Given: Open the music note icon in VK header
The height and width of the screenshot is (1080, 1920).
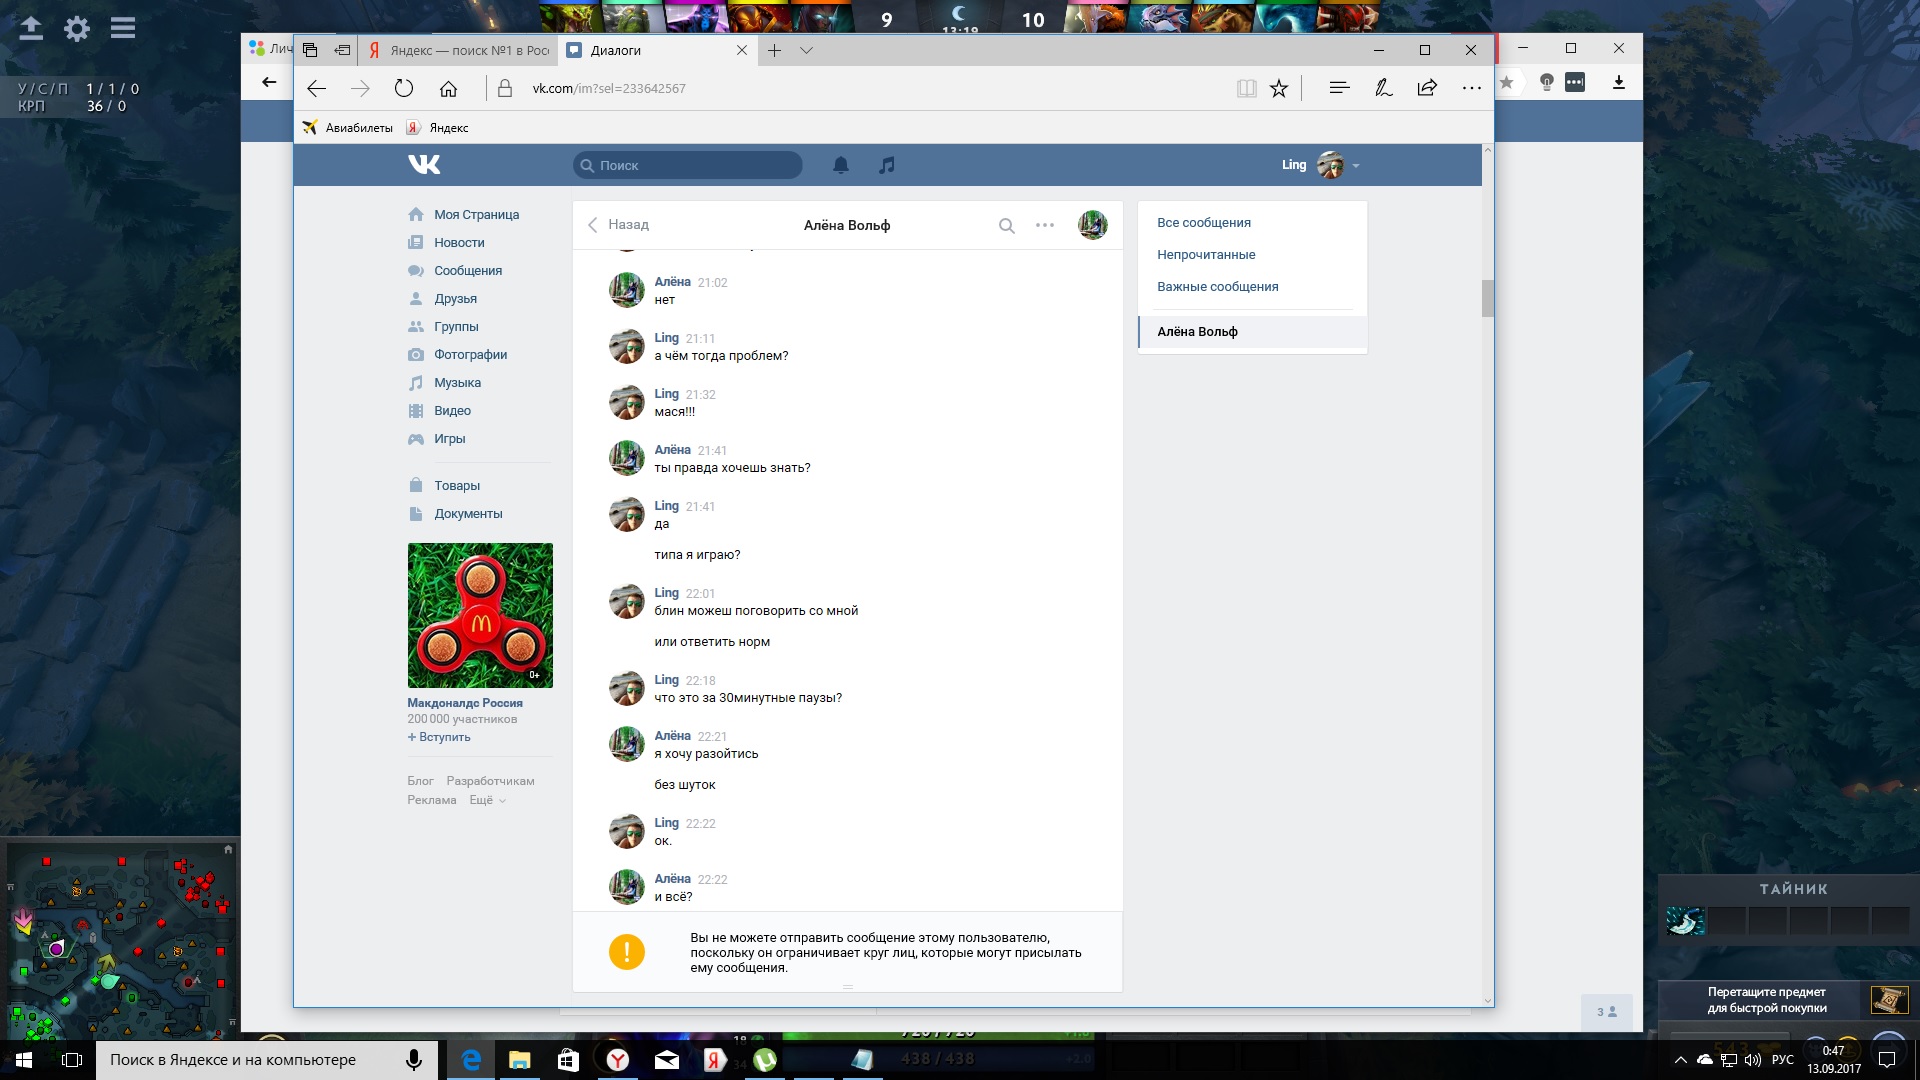Looking at the screenshot, I should pos(887,165).
